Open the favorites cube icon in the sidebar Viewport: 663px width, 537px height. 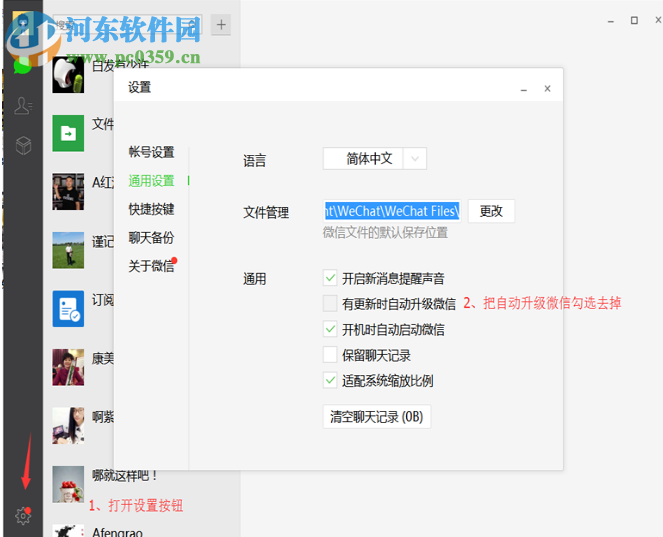click(23, 145)
